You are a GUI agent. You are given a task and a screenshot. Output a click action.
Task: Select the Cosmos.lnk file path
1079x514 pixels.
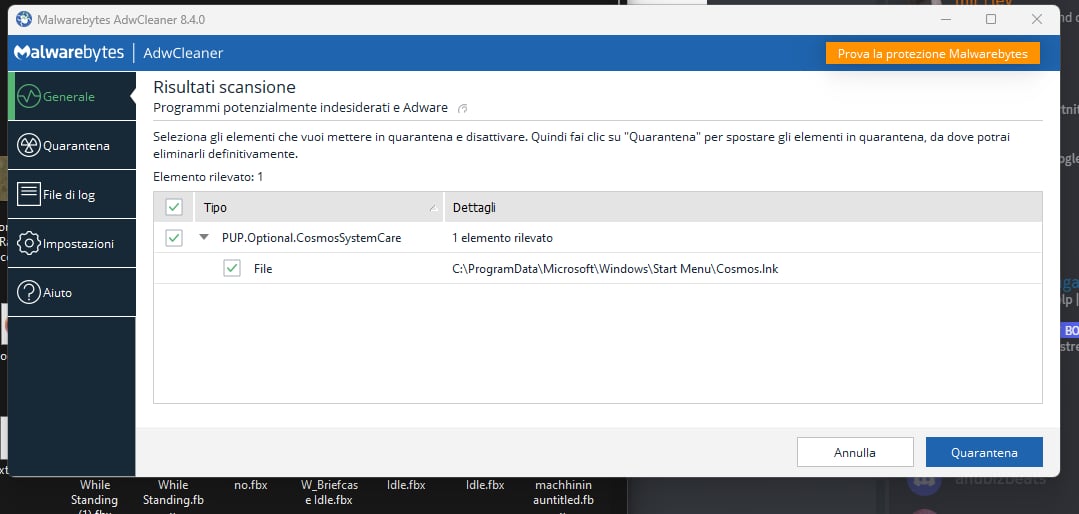615,269
